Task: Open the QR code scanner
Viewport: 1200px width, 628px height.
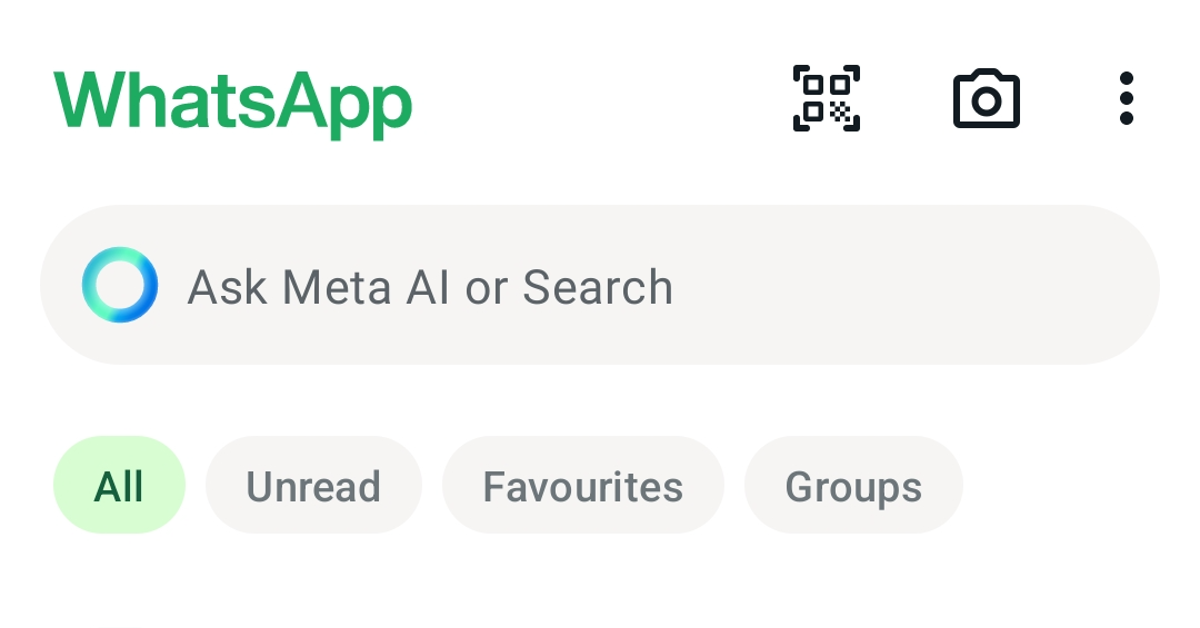Action: 826,98
